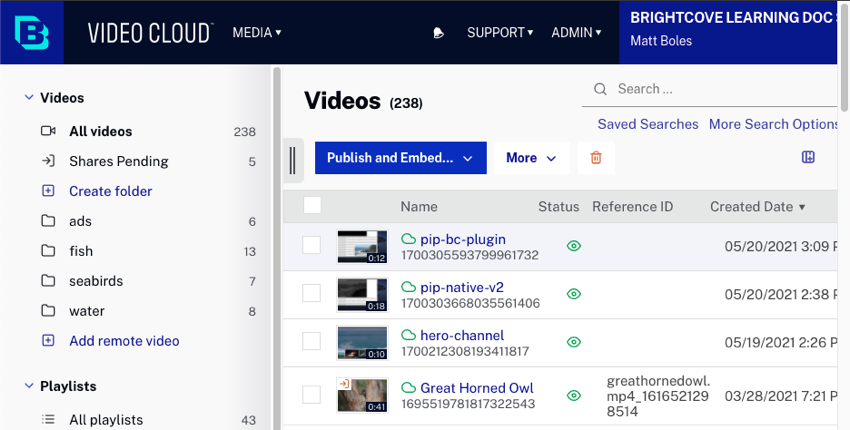Open the hero-channel video link

(x=462, y=335)
